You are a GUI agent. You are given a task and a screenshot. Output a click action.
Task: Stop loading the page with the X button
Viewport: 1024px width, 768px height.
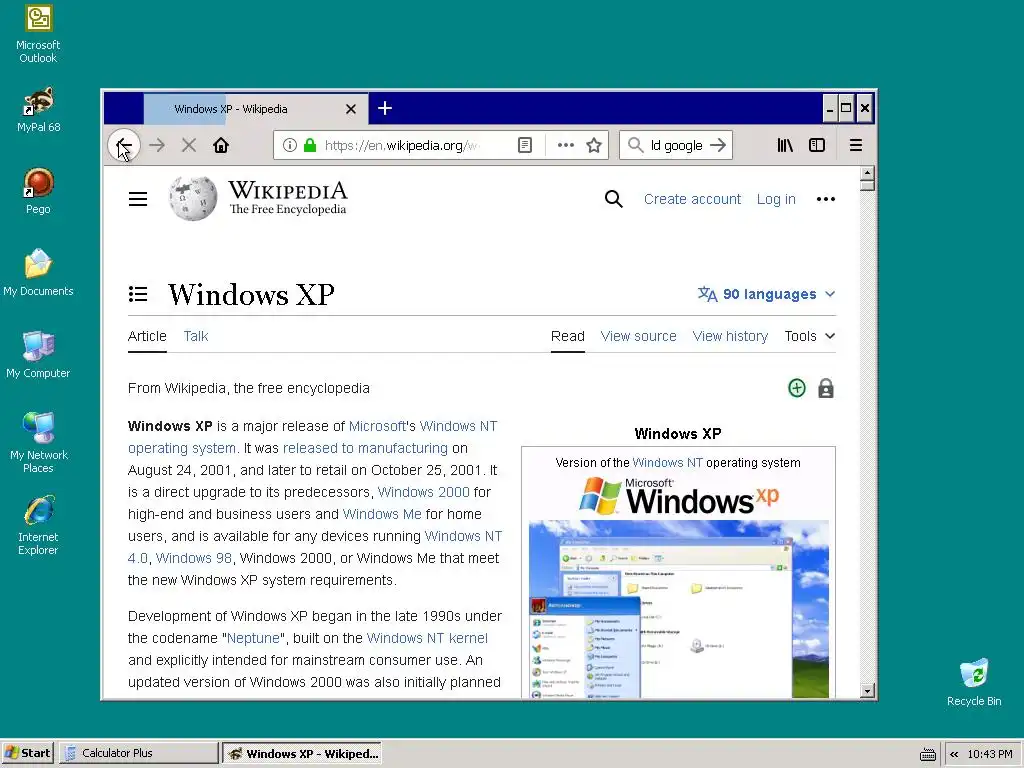point(189,145)
